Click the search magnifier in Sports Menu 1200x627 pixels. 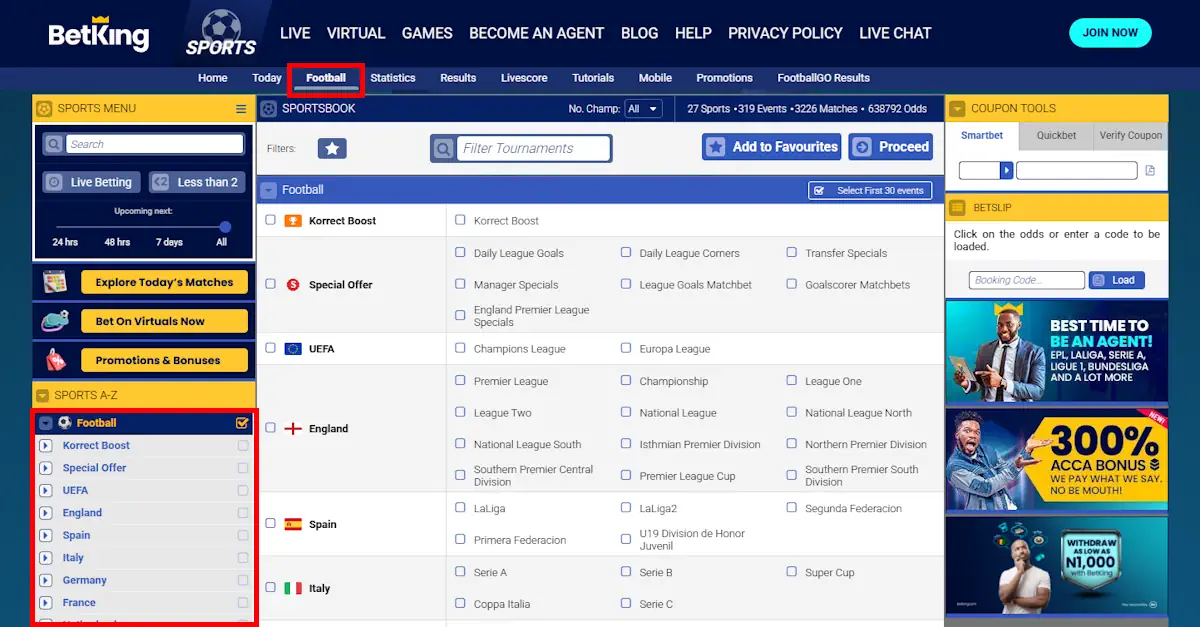click(x=53, y=144)
